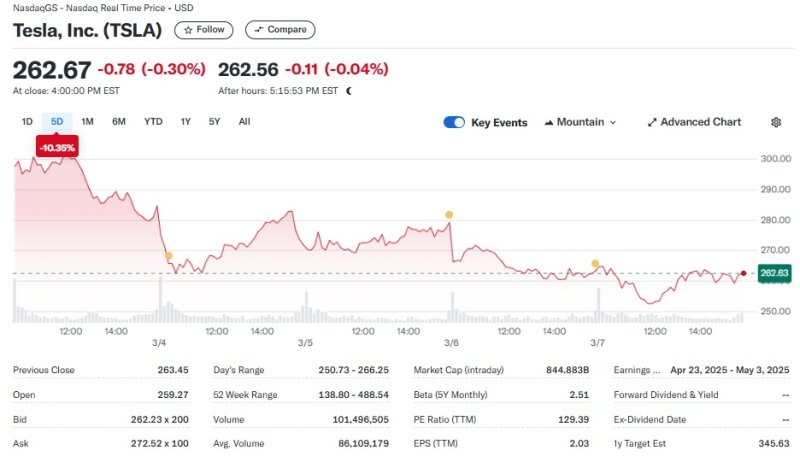
Task: Switch to the 1M time range
Action: (x=87, y=122)
